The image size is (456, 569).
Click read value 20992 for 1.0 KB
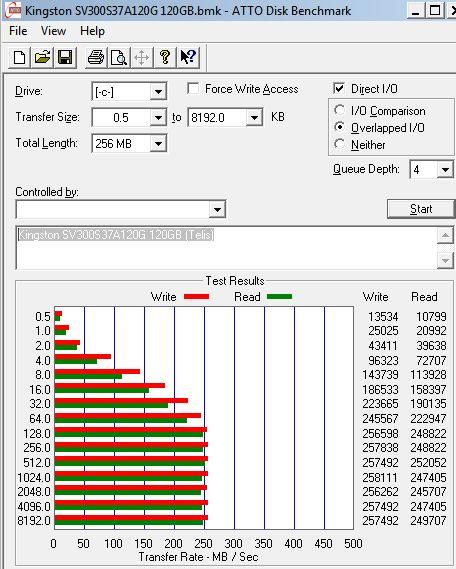[x=431, y=331]
